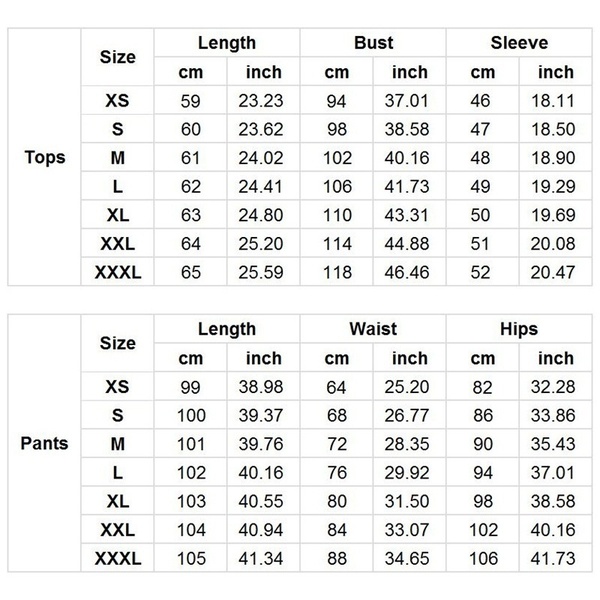This screenshot has height=600, width=600.
Task: Click the Pants row label
Action: (x=44, y=443)
